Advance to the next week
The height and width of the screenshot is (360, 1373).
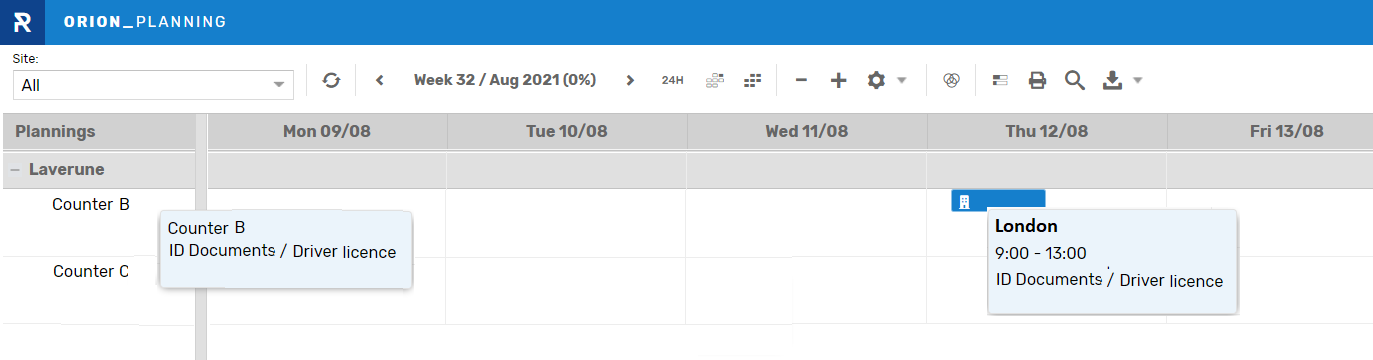click(630, 81)
